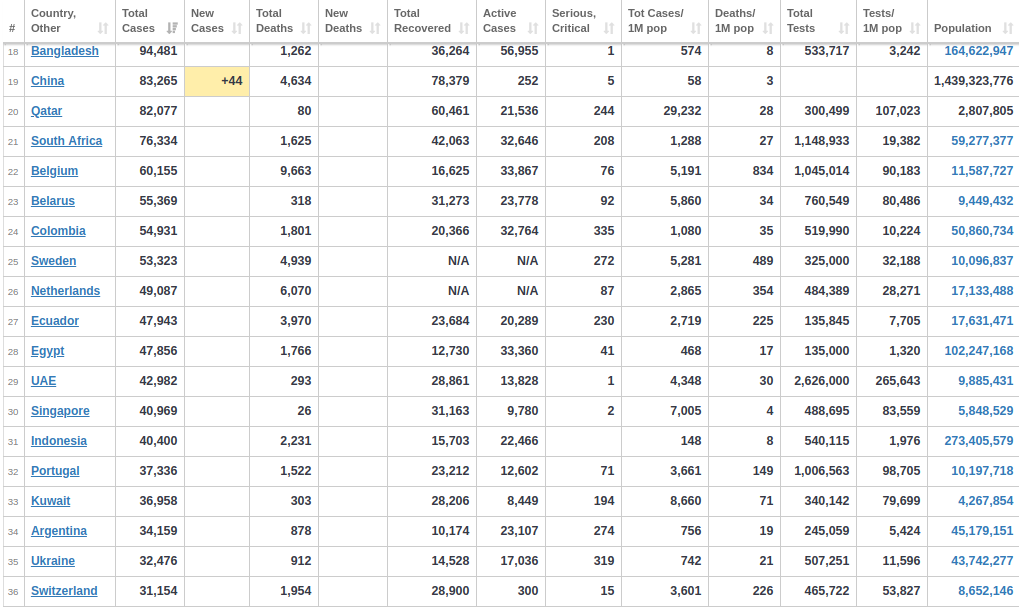Select Qatar tests per million 107,023
The image size is (1019, 607).
point(897,110)
